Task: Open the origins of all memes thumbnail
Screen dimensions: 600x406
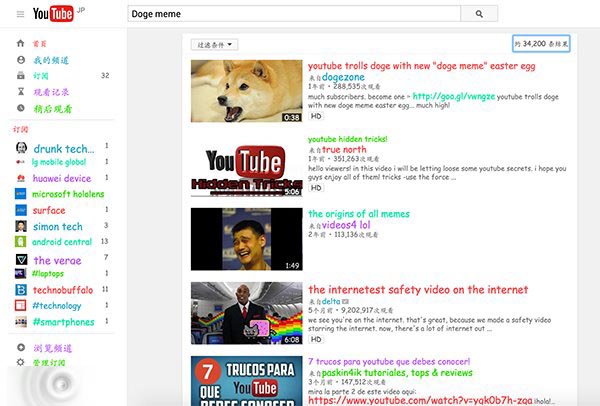Action: 246,239
